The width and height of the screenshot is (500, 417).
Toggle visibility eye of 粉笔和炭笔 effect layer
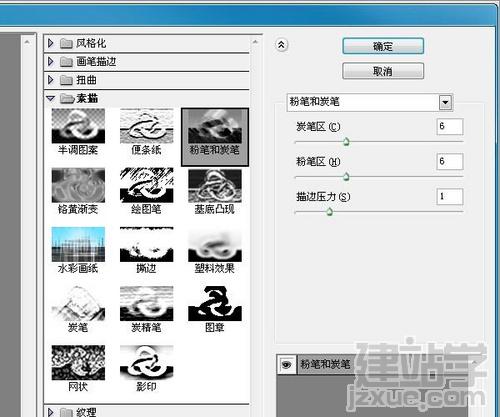pyautogui.click(x=286, y=365)
